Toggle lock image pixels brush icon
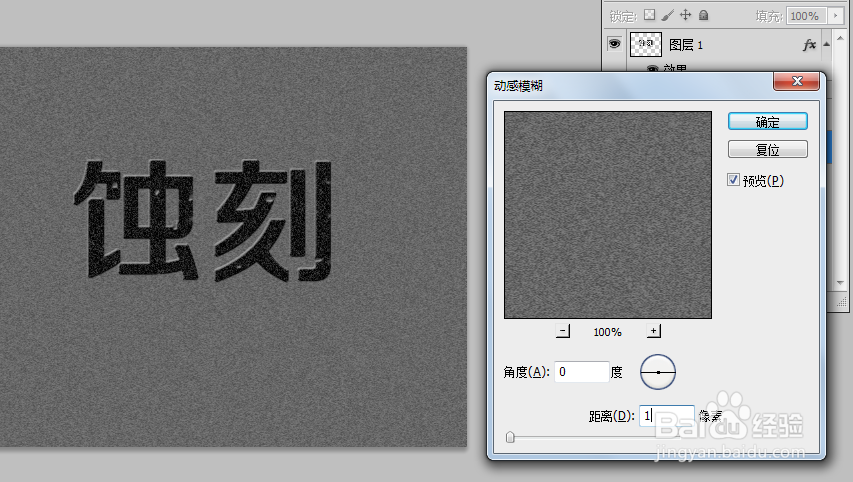 (667, 15)
